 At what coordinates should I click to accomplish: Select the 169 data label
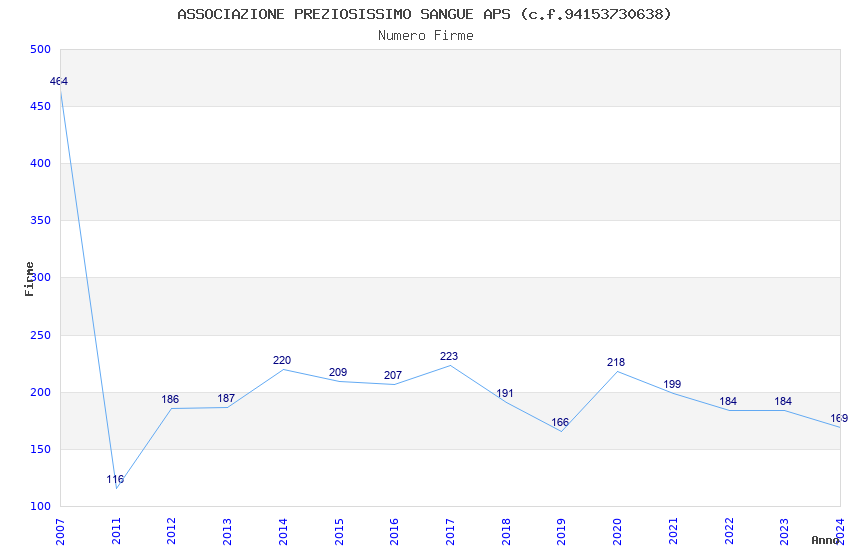point(839,418)
